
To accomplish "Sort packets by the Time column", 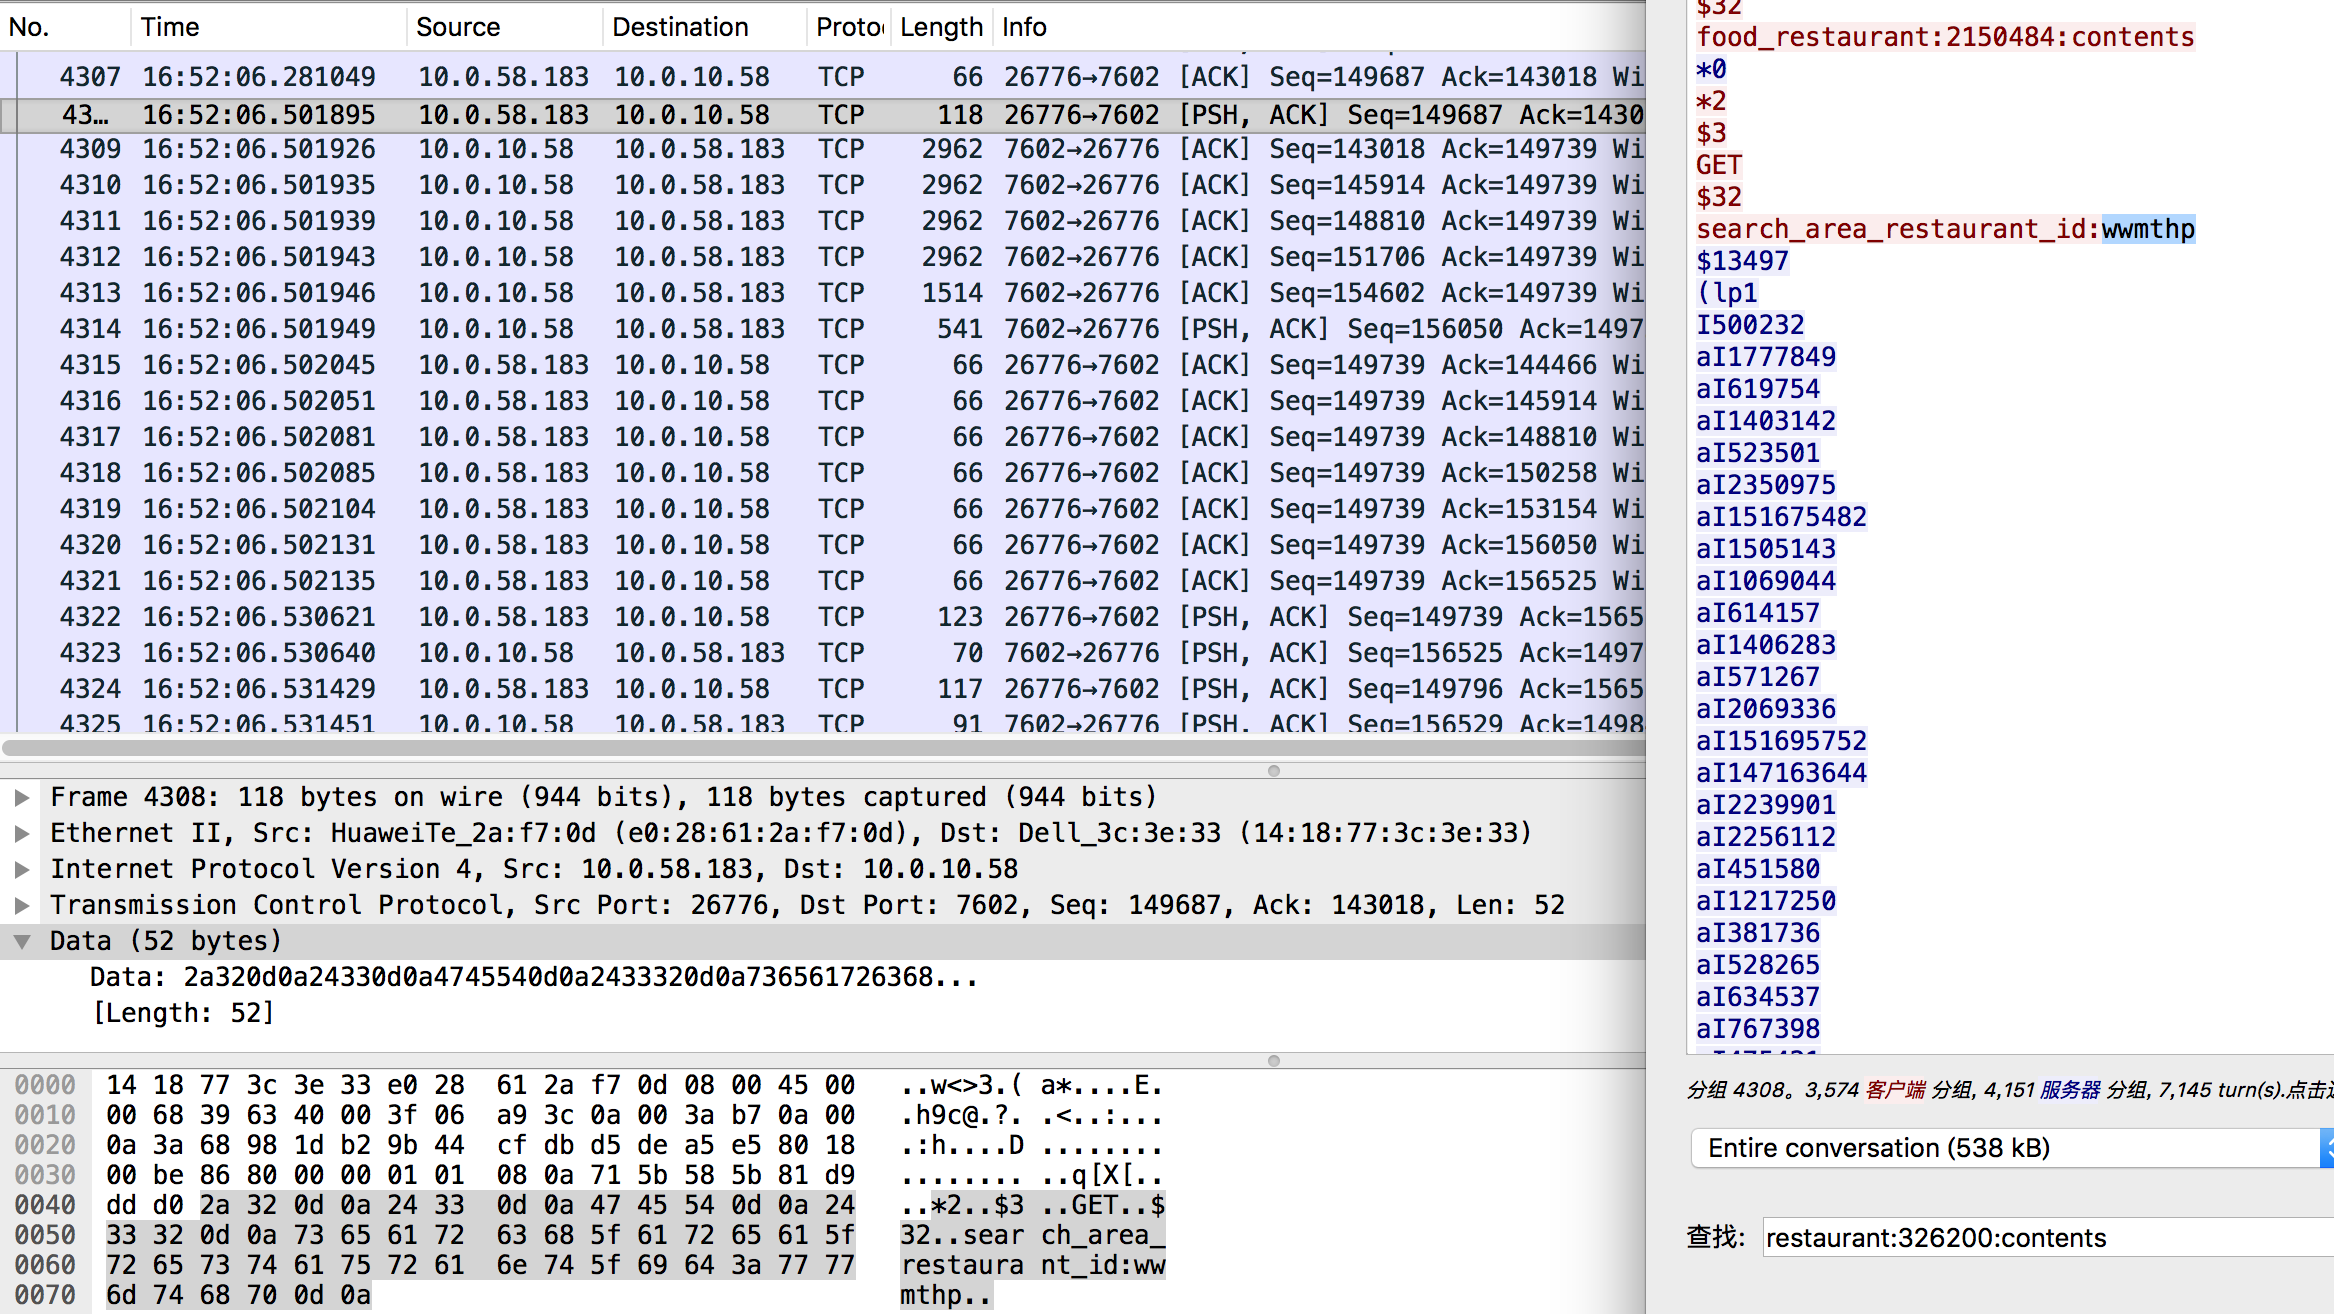I will pyautogui.click(x=170, y=27).
